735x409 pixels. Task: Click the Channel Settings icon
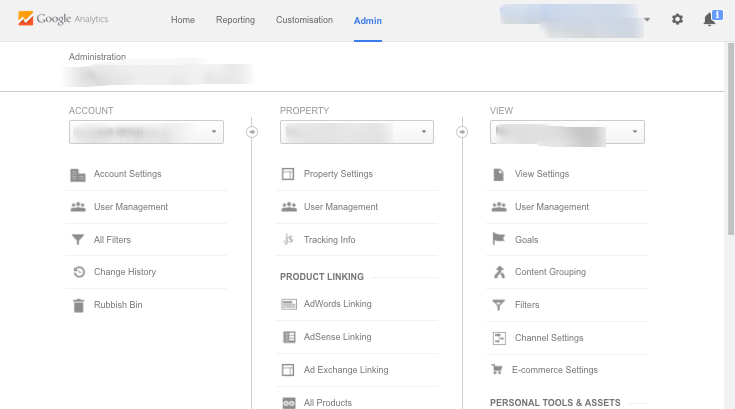499,338
